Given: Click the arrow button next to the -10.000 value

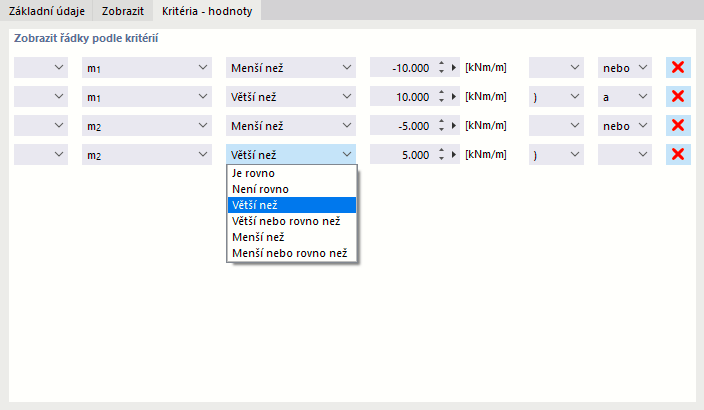Looking at the screenshot, I should [454, 68].
